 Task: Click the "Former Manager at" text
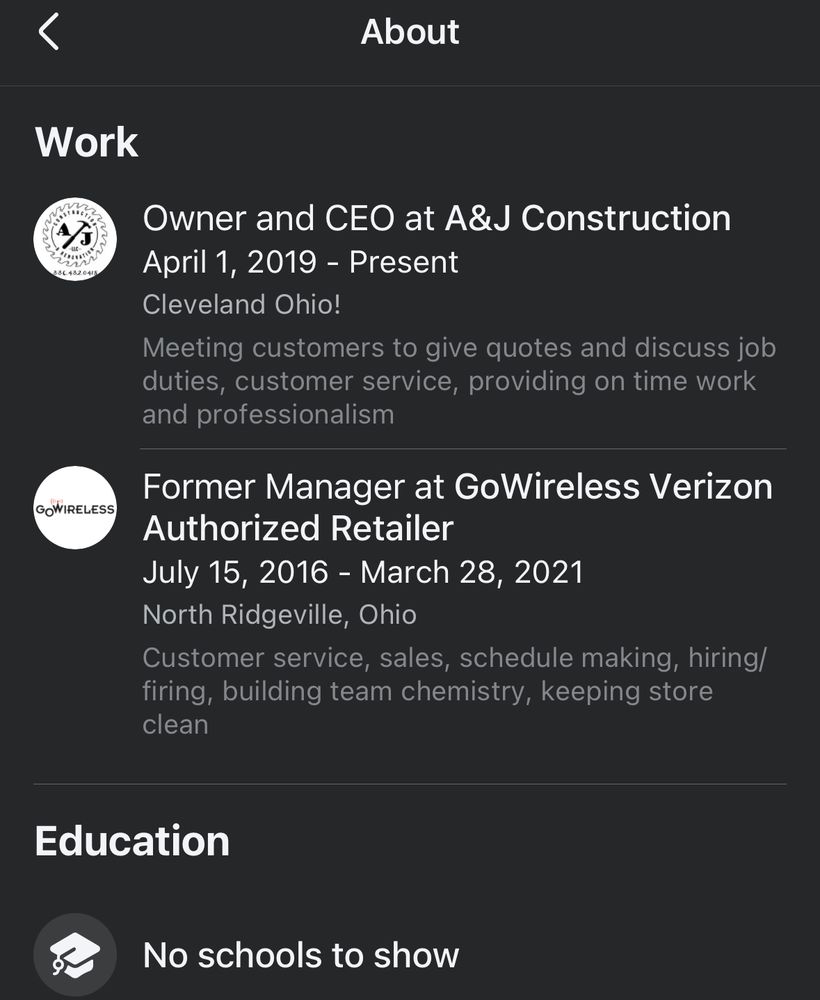295,487
